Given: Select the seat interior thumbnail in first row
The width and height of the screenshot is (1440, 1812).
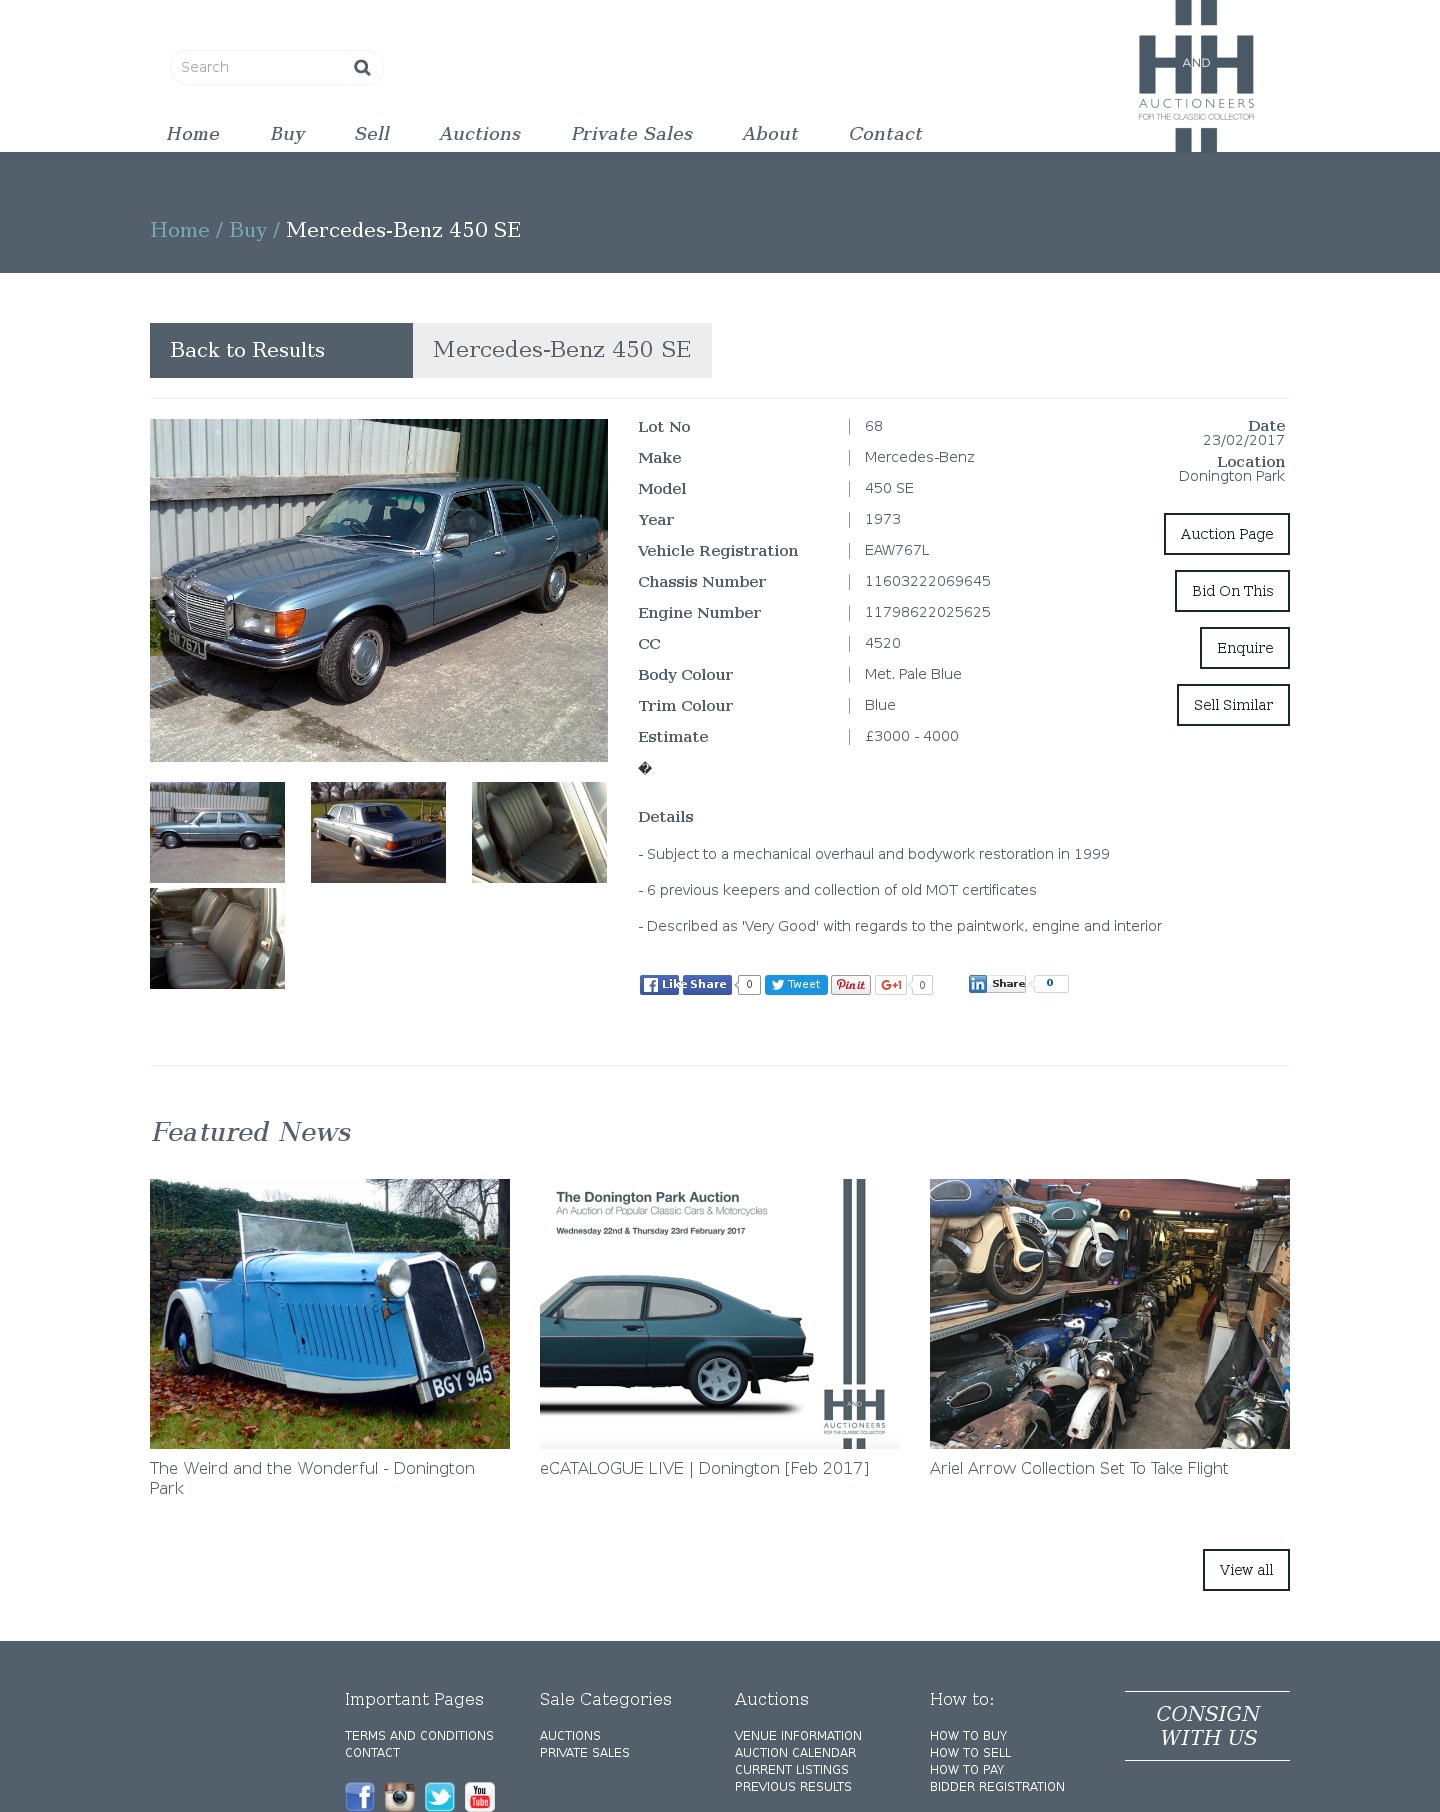Looking at the screenshot, I should click(539, 832).
